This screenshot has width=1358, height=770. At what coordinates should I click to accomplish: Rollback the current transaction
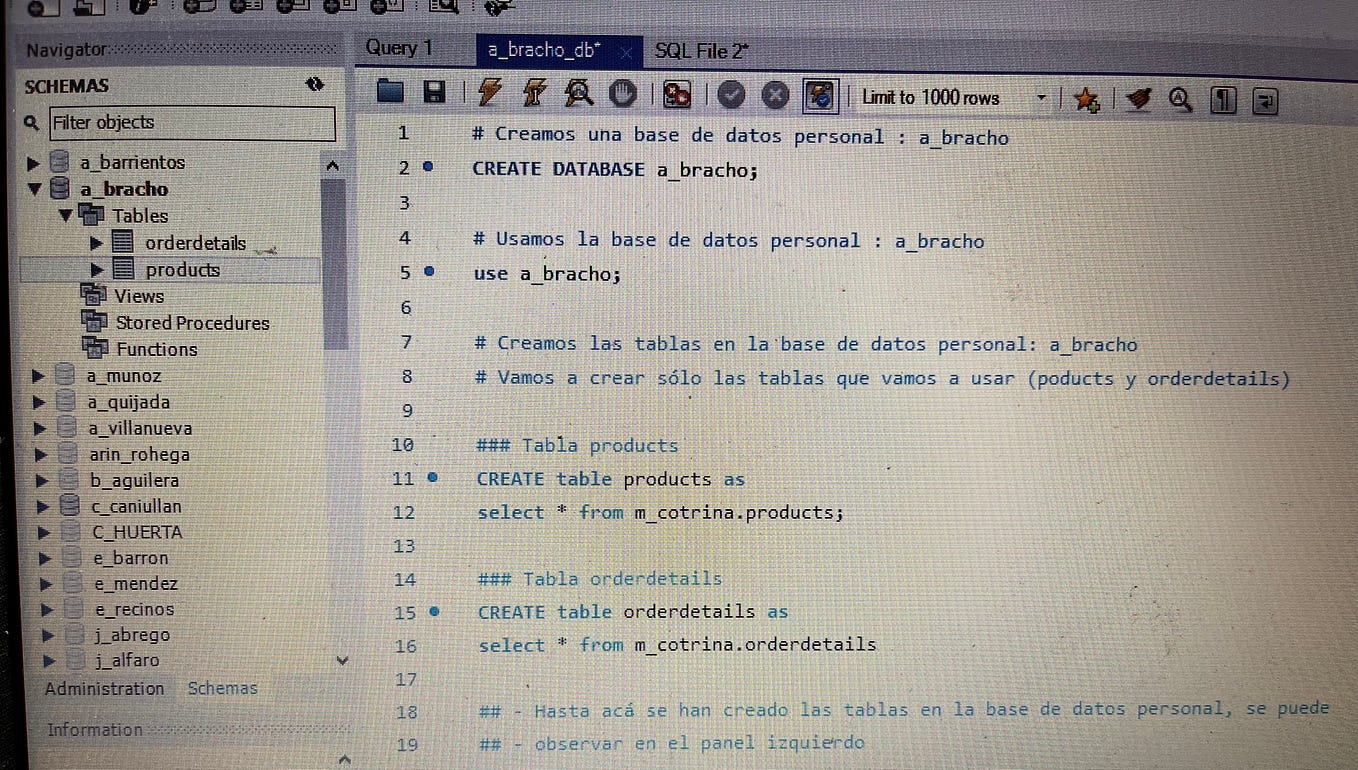(x=775, y=95)
